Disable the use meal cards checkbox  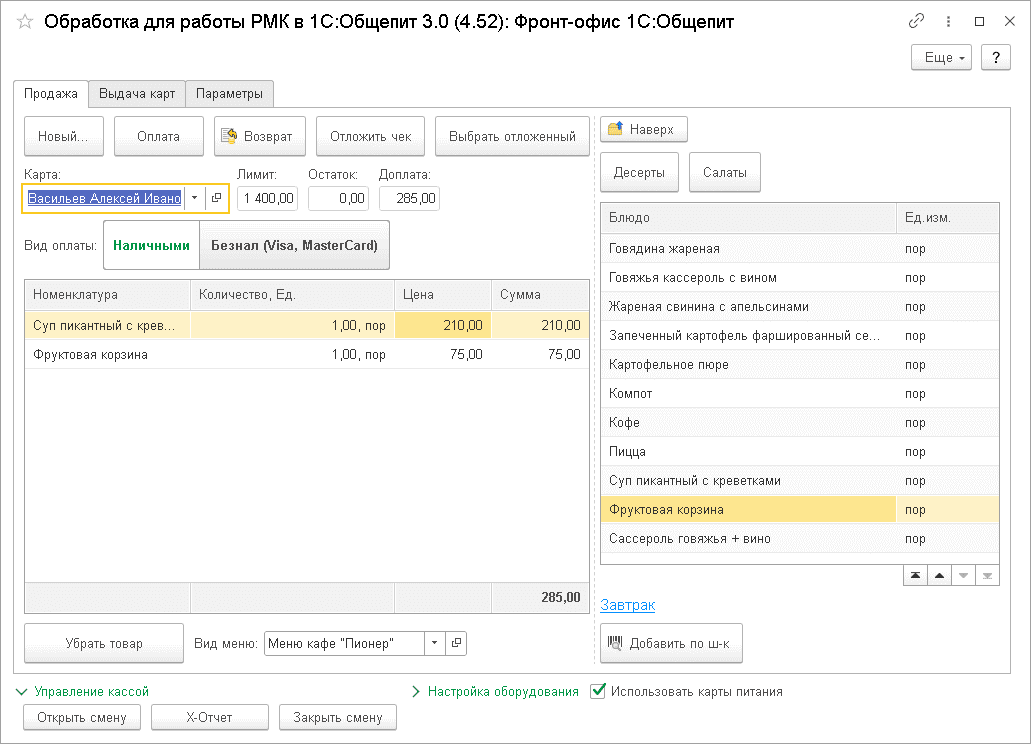point(598,691)
